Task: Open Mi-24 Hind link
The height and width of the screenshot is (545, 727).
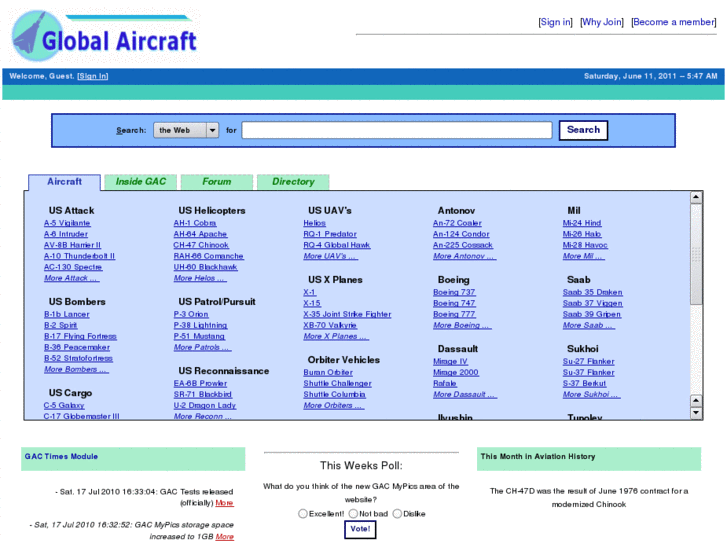Action: click(x=582, y=223)
